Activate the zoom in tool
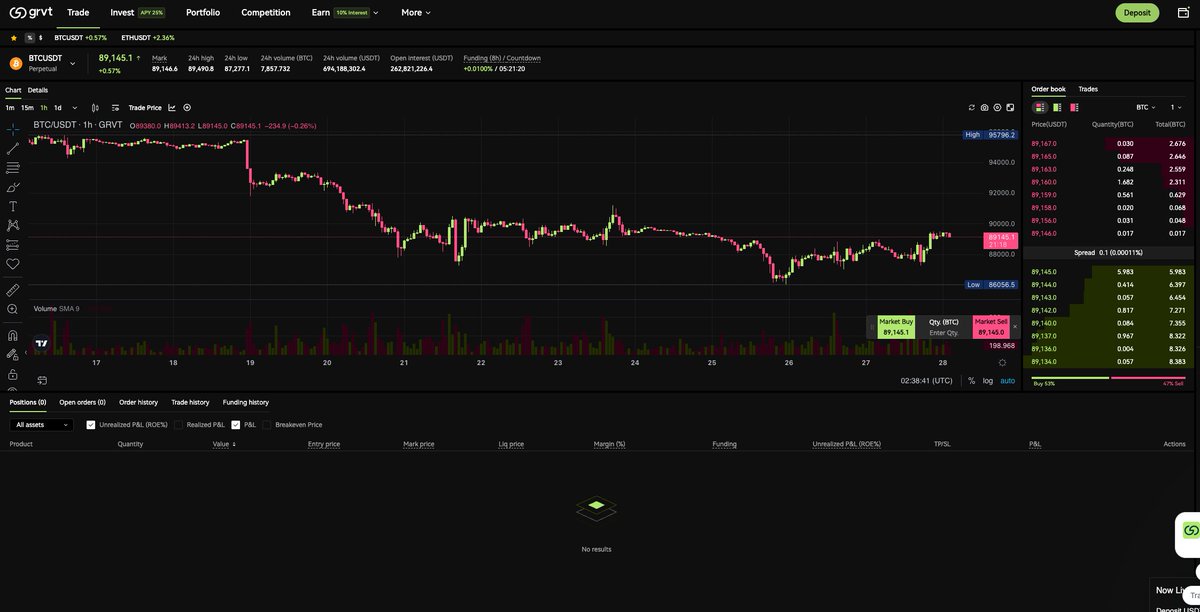The image size is (1200, 612). tap(13, 309)
